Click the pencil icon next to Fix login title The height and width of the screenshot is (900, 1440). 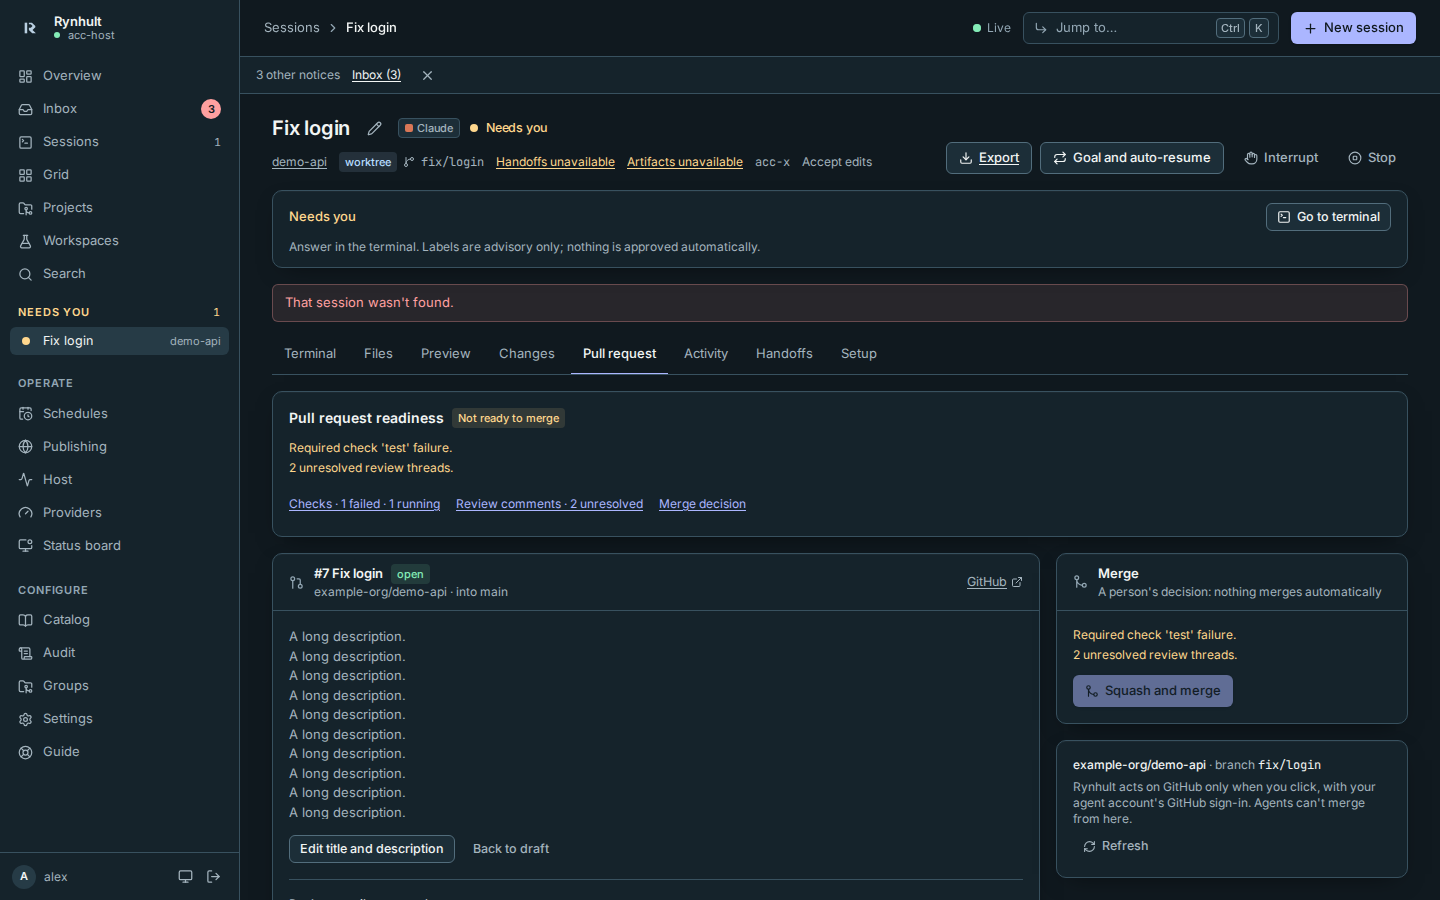(374, 128)
